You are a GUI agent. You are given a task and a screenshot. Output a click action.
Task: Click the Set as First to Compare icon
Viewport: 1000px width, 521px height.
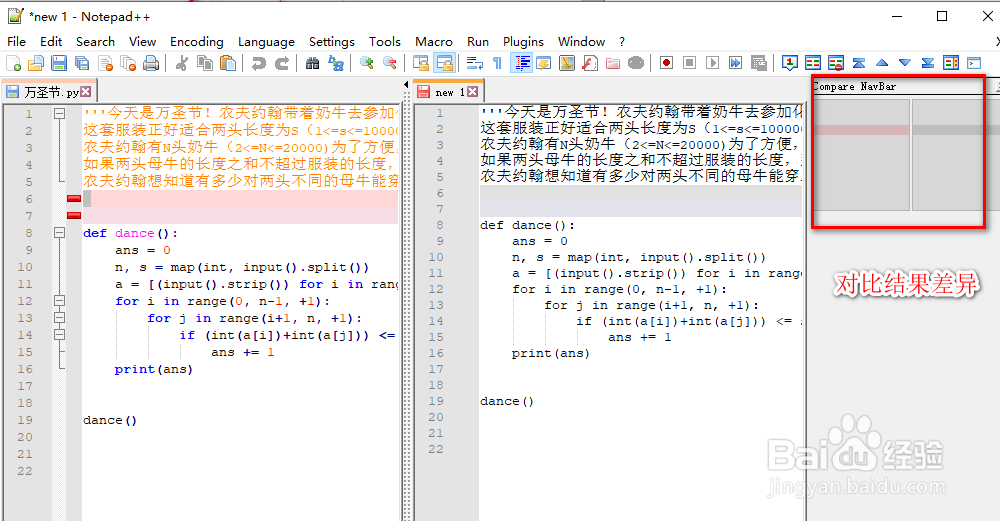[x=790, y=62]
